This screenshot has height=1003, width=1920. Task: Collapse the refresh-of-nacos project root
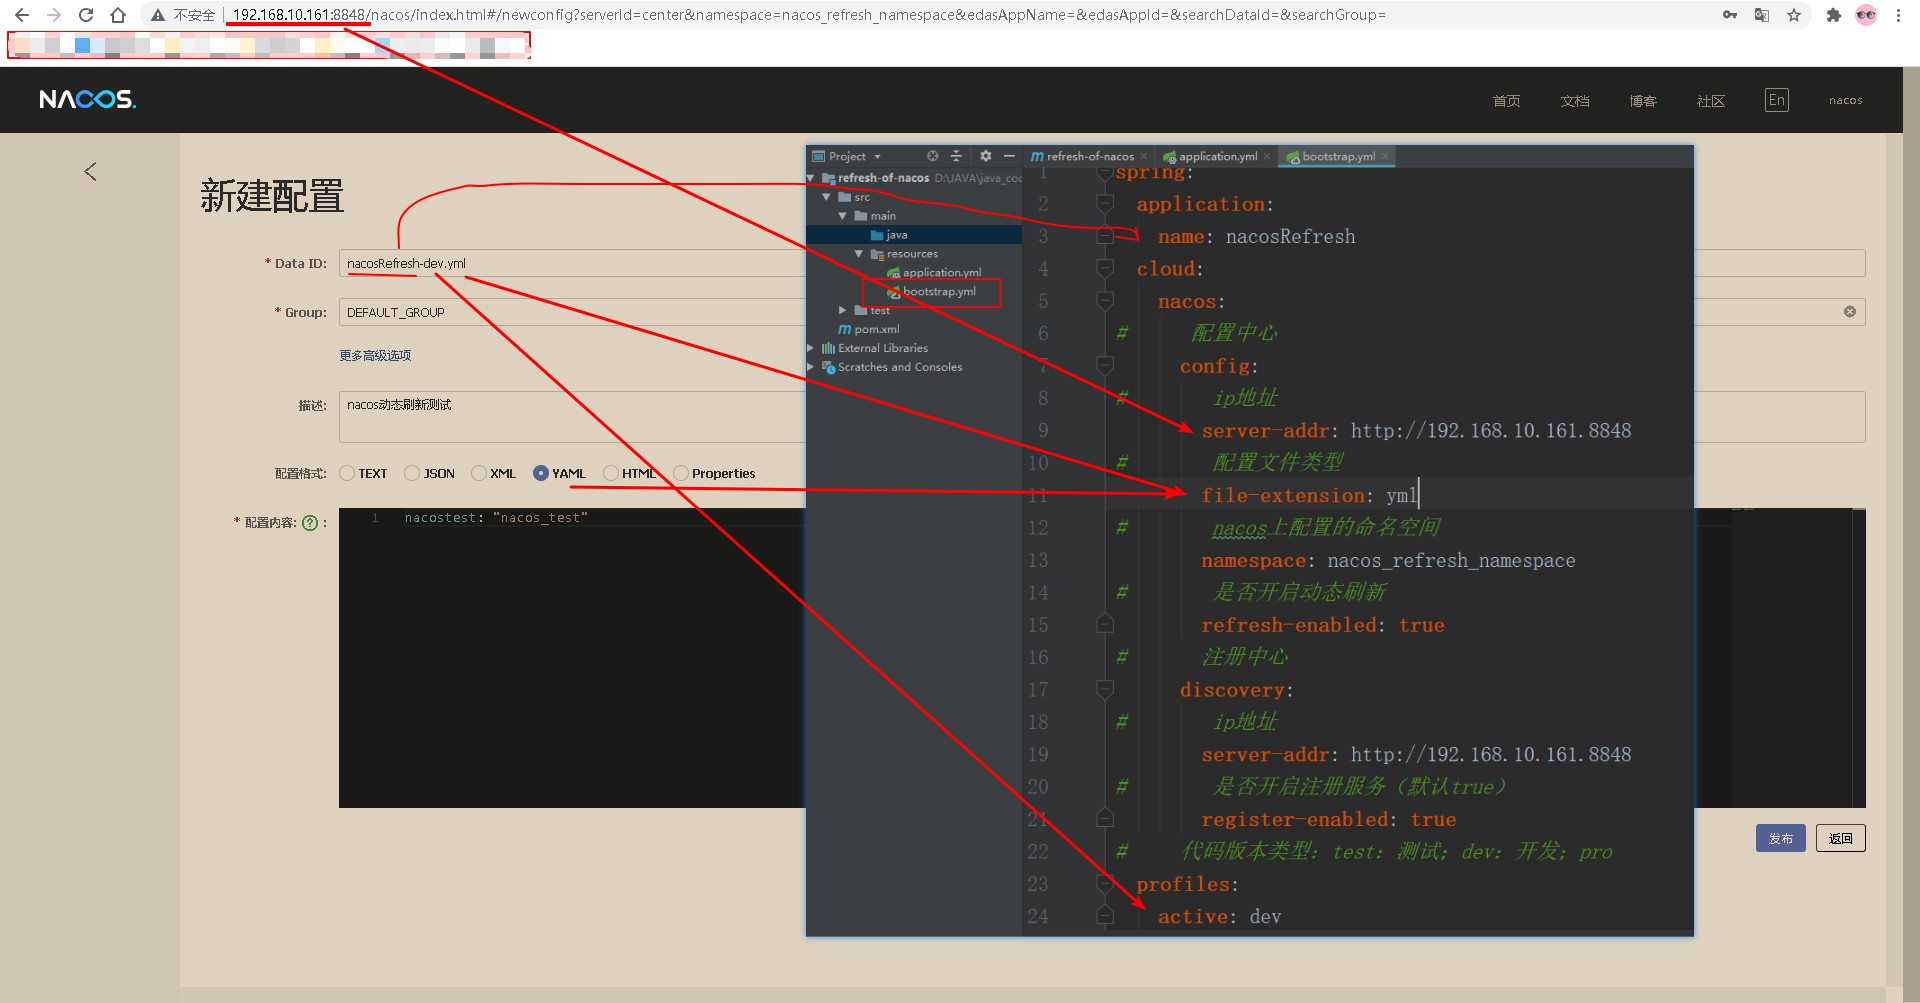(x=811, y=178)
